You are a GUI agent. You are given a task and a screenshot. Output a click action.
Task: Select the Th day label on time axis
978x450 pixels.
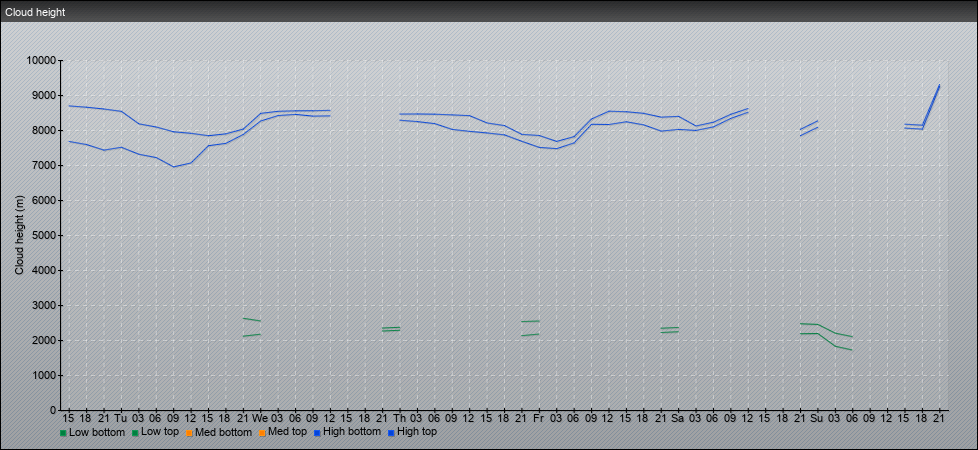click(399, 417)
